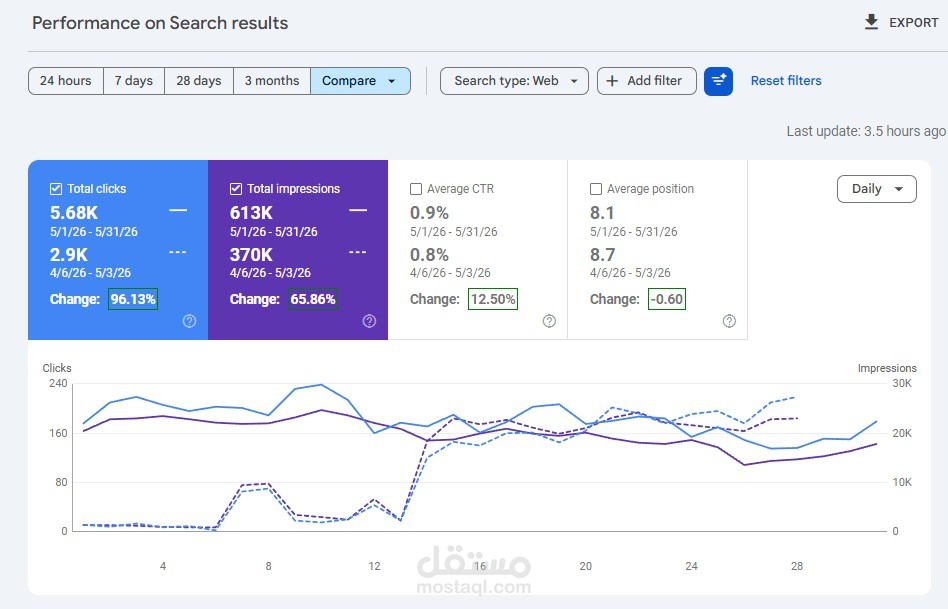Click the 8.7 previous position value
The height and width of the screenshot is (609, 948).
coord(603,255)
